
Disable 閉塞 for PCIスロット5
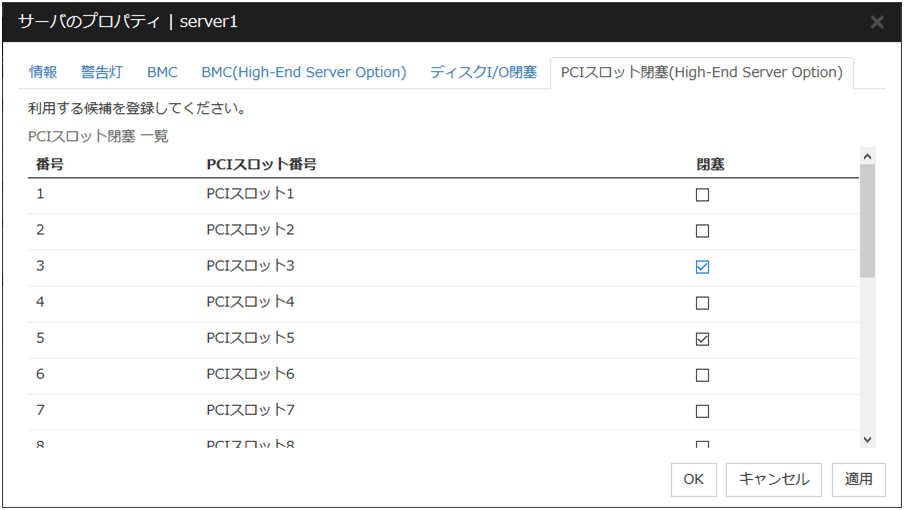pyautogui.click(x=702, y=339)
